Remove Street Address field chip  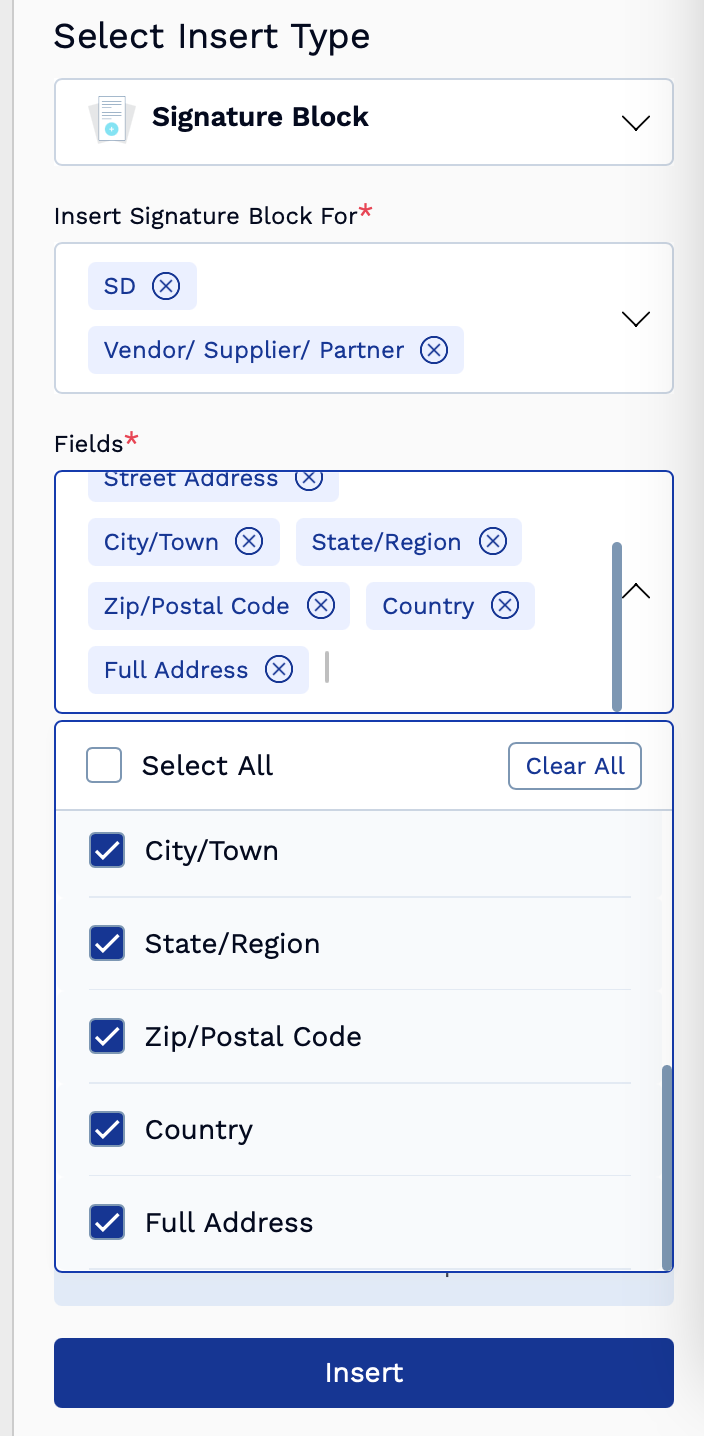[309, 479]
